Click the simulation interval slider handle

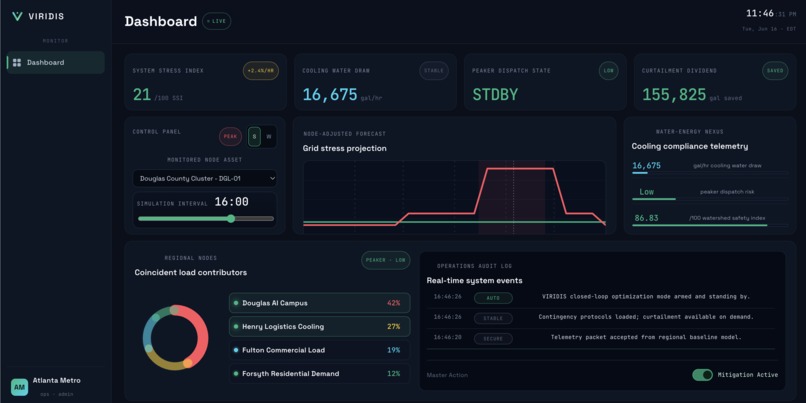click(231, 218)
